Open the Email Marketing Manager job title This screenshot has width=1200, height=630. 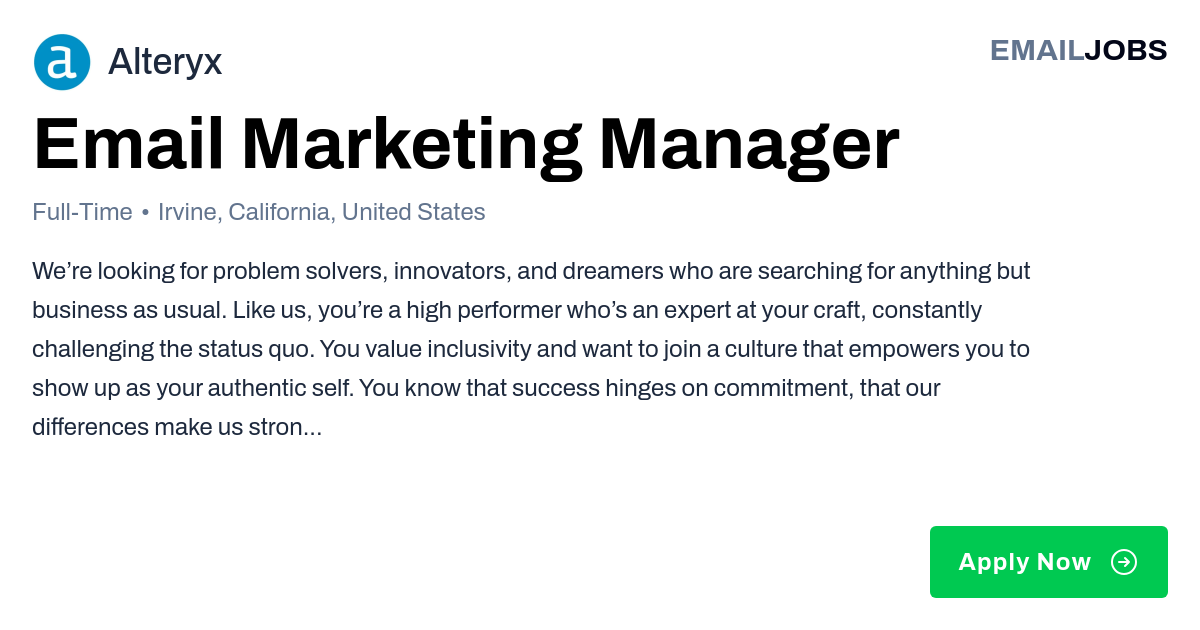(466, 146)
